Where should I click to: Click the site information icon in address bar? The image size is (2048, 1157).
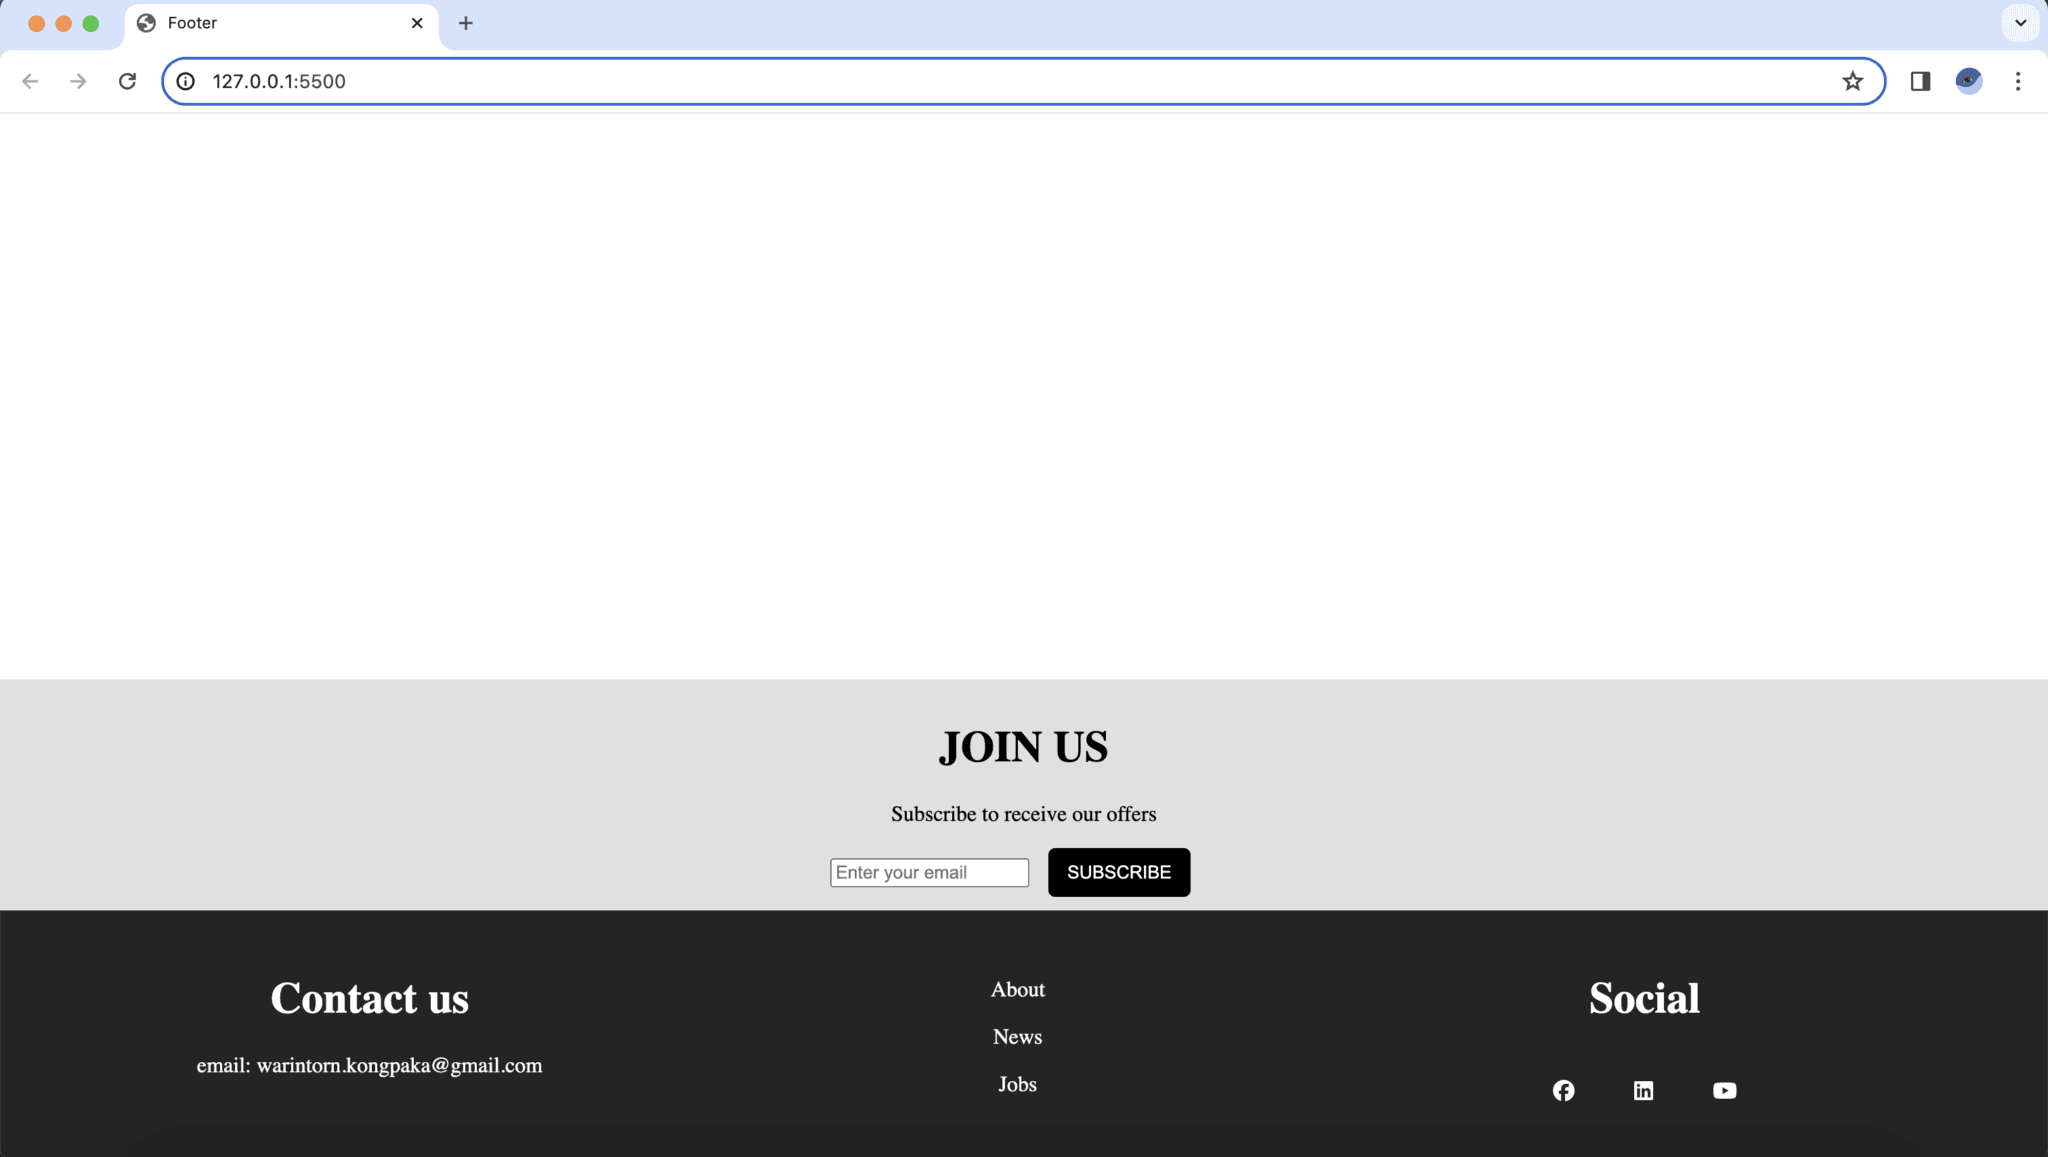click(x=186, y=81)
